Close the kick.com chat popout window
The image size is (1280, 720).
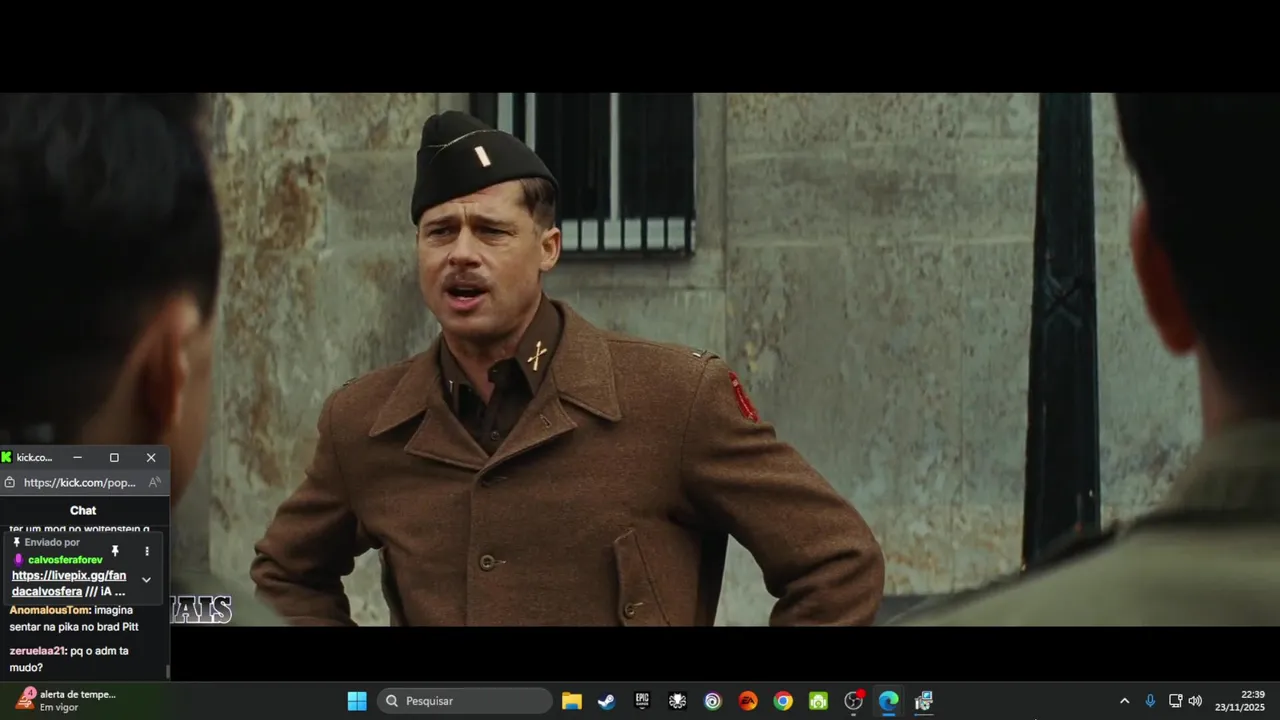pyautogui.click(x=151, y=457)
